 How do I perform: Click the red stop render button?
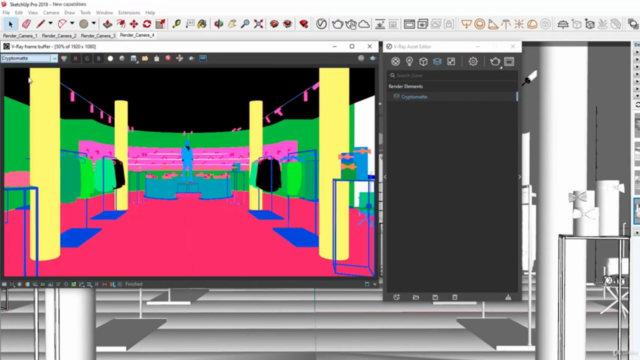(x=168, y=59)
